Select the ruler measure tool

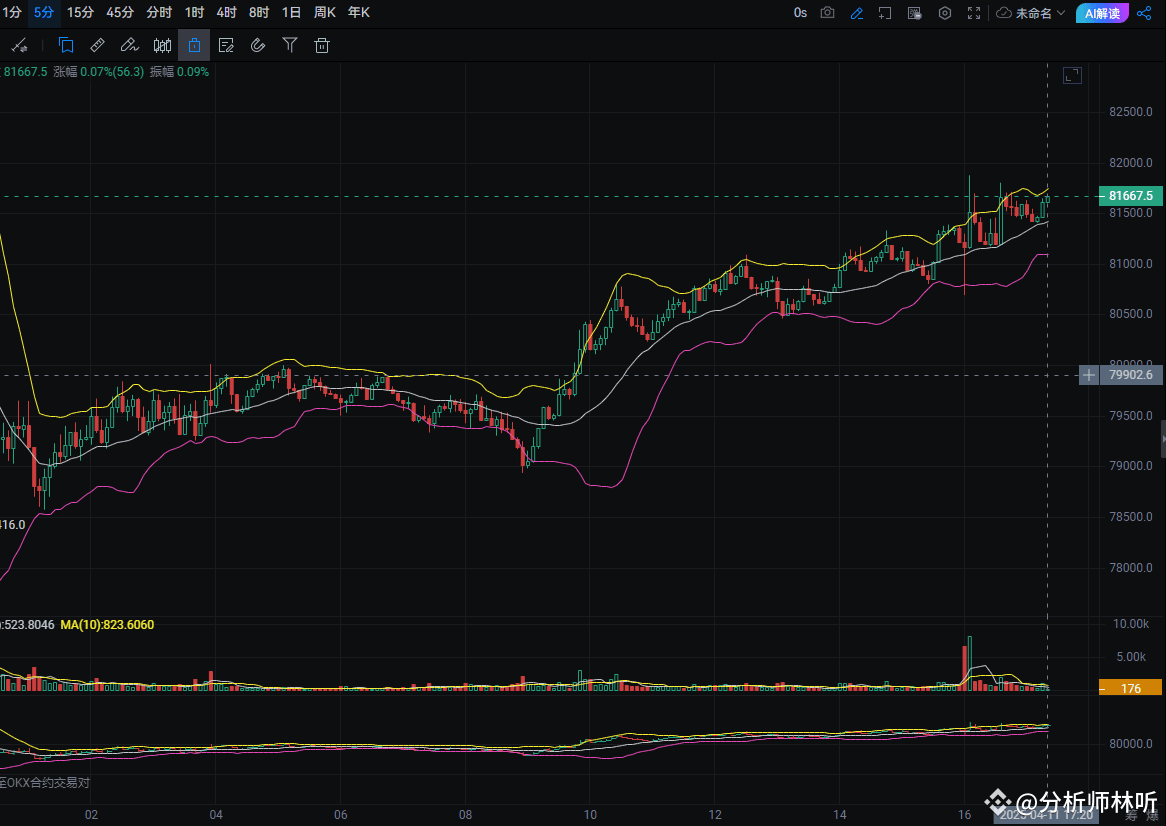[97, 45]
